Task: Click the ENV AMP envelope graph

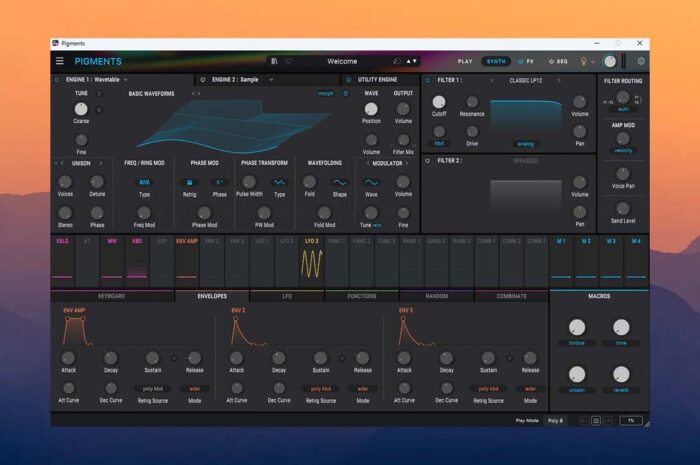Action: click(78, 331)
